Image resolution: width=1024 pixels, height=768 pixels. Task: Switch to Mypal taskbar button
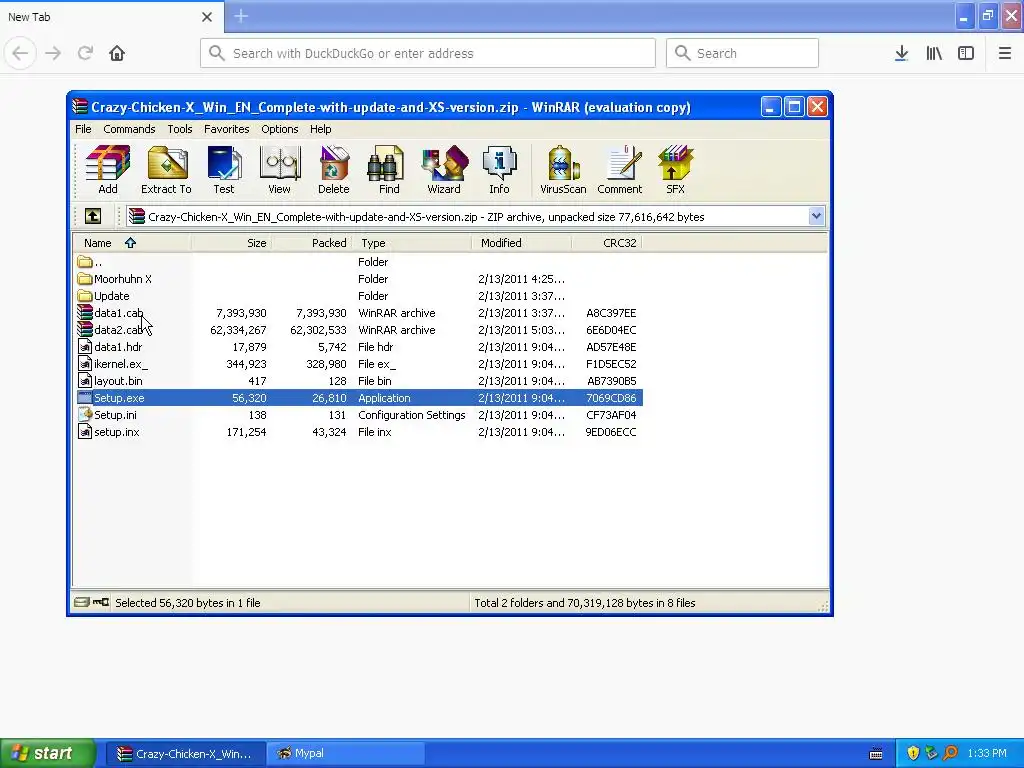[x=346, y=753]
